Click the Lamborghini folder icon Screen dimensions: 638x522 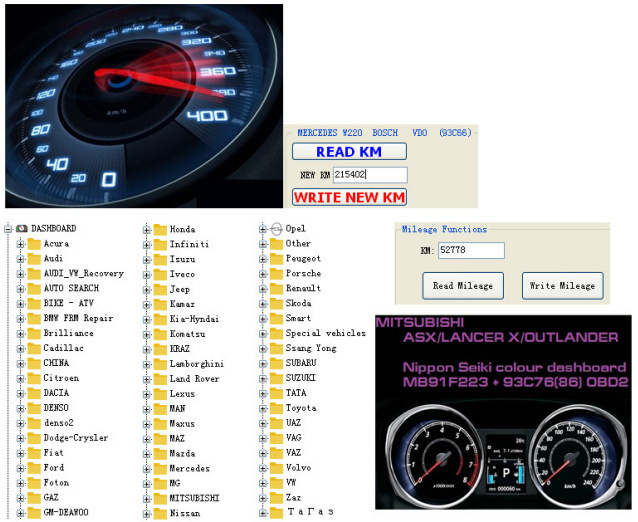click(x=160, y=364)
